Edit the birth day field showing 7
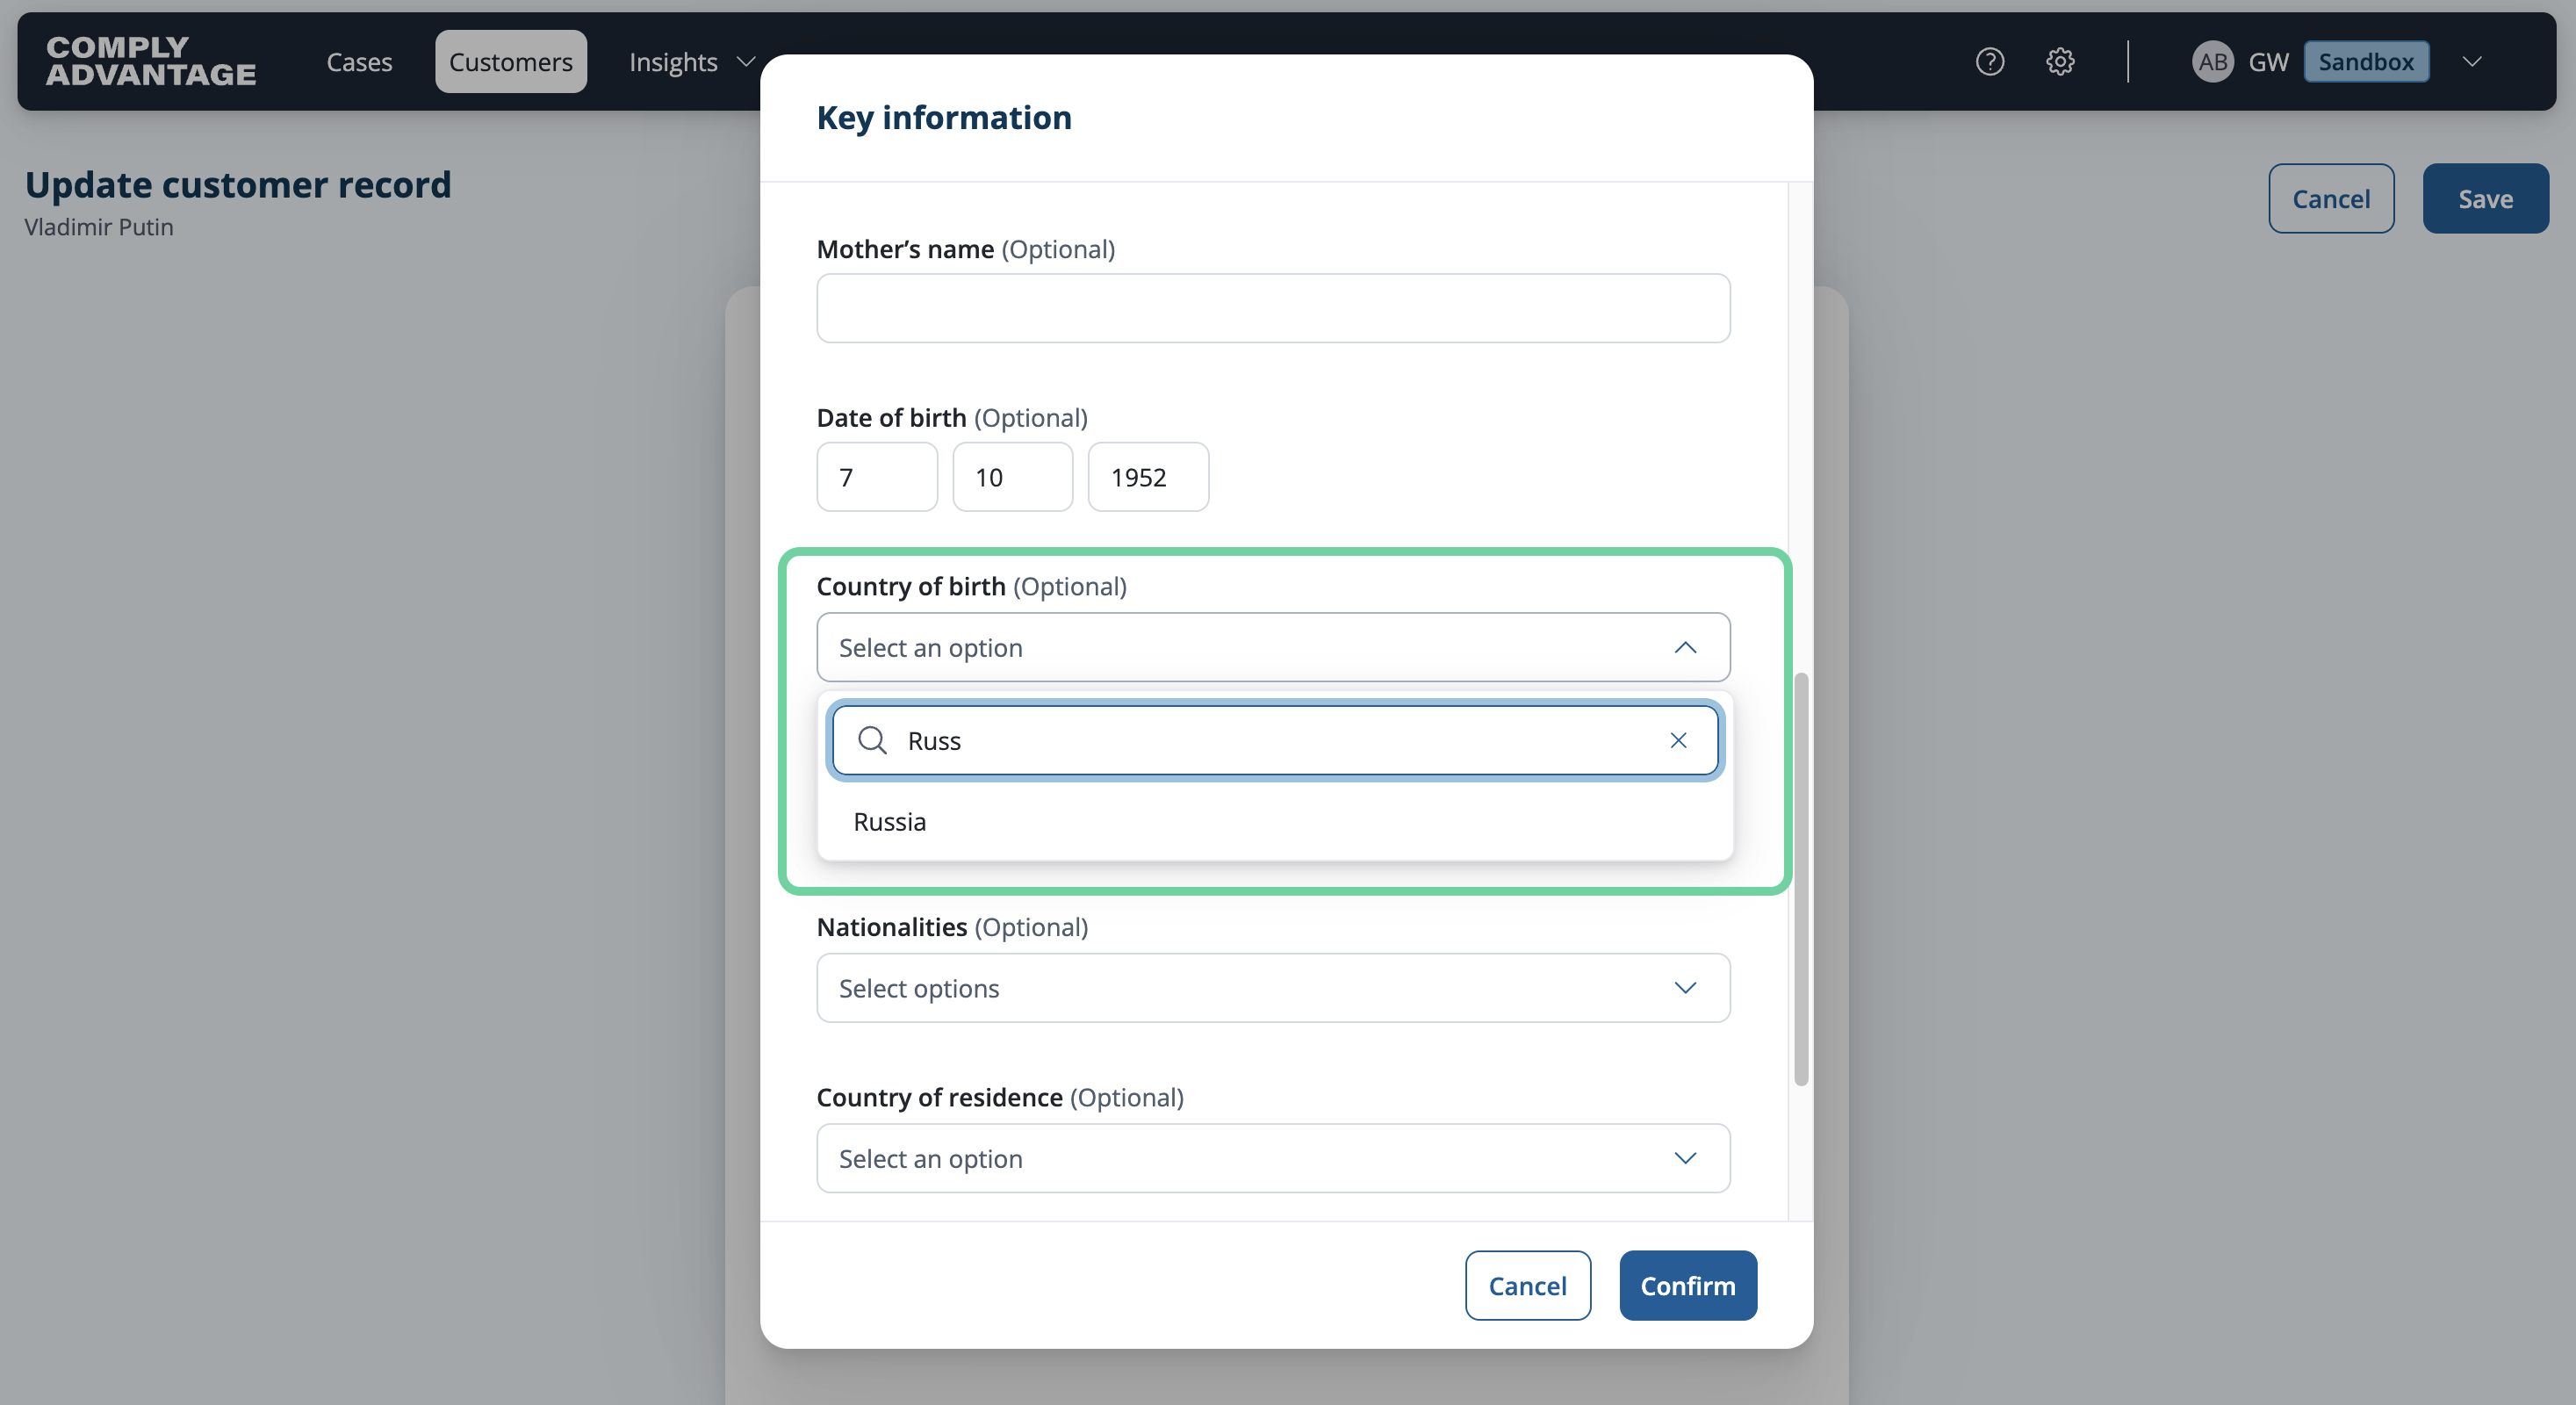 point(877,477)
